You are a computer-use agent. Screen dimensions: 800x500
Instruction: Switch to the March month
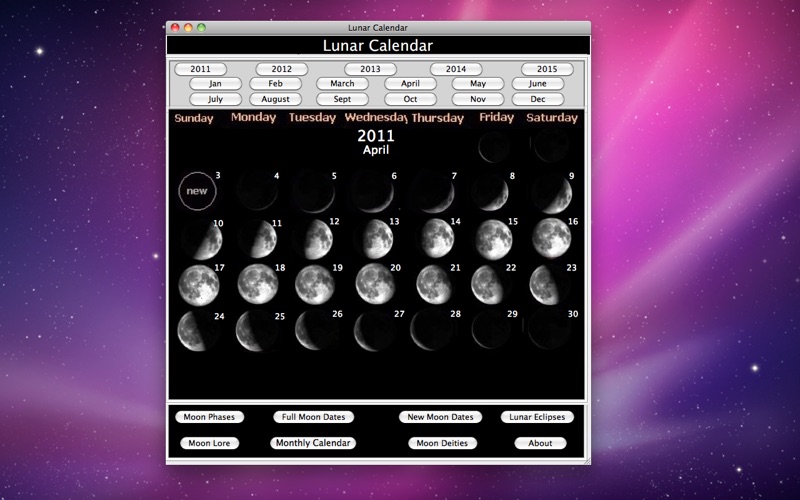pyautogui.click(x=342, y=84)
